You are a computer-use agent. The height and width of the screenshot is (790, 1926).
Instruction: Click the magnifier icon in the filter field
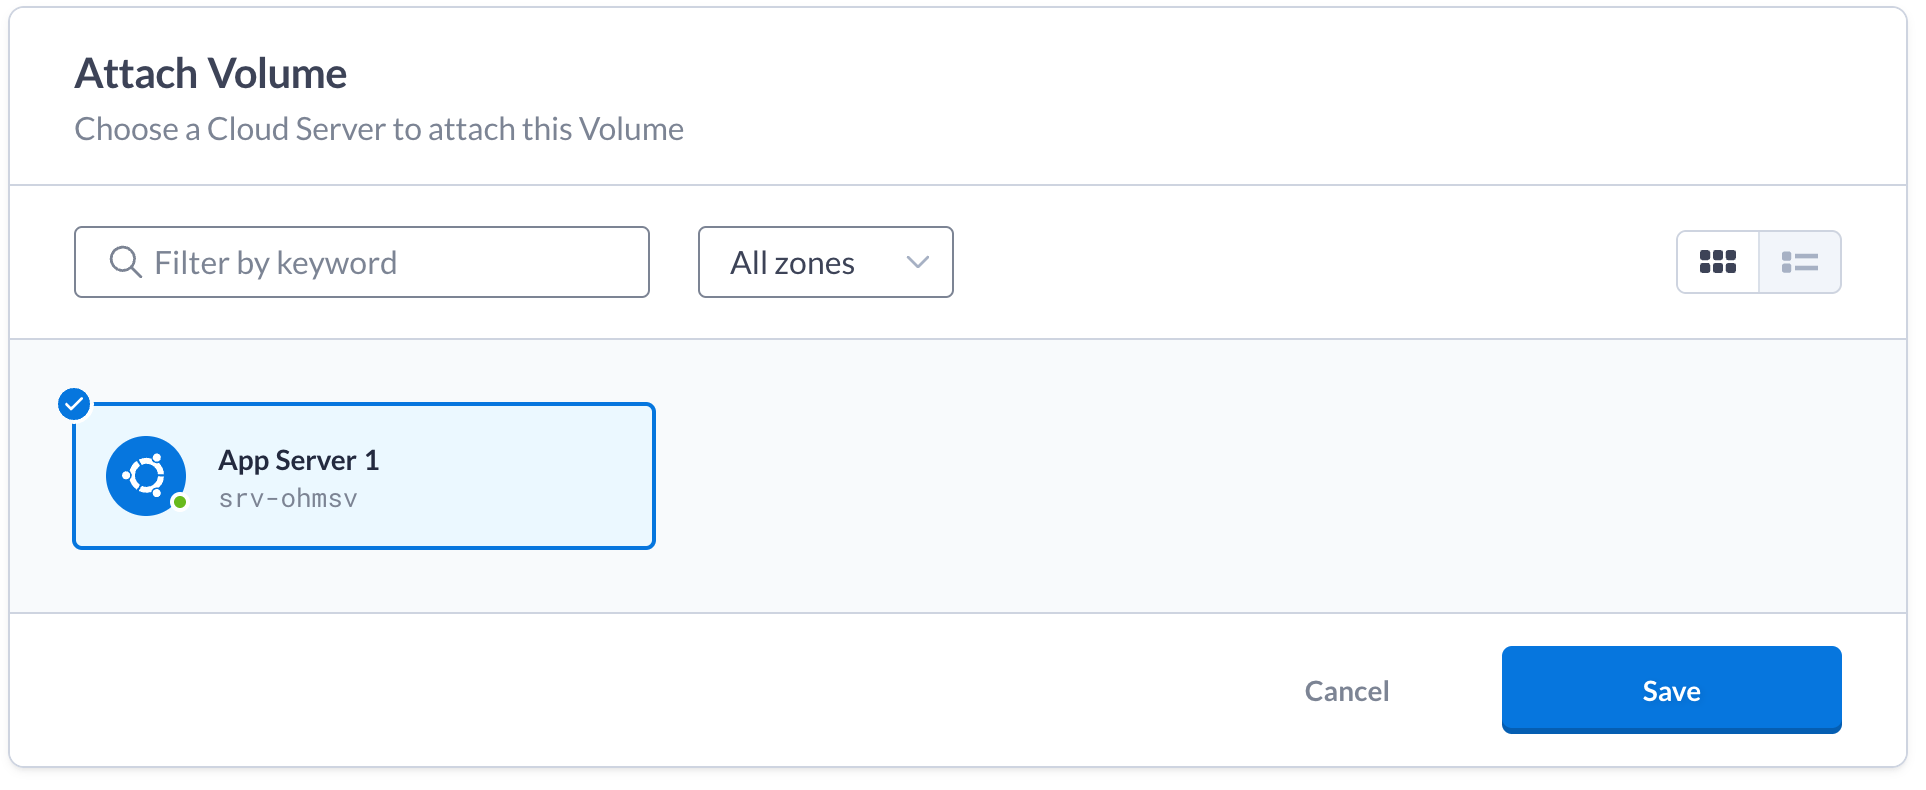point(125,262)
